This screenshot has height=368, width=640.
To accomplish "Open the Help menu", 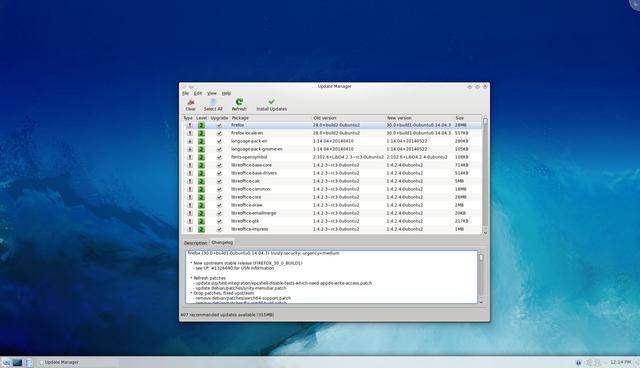I will pos(226,93).
